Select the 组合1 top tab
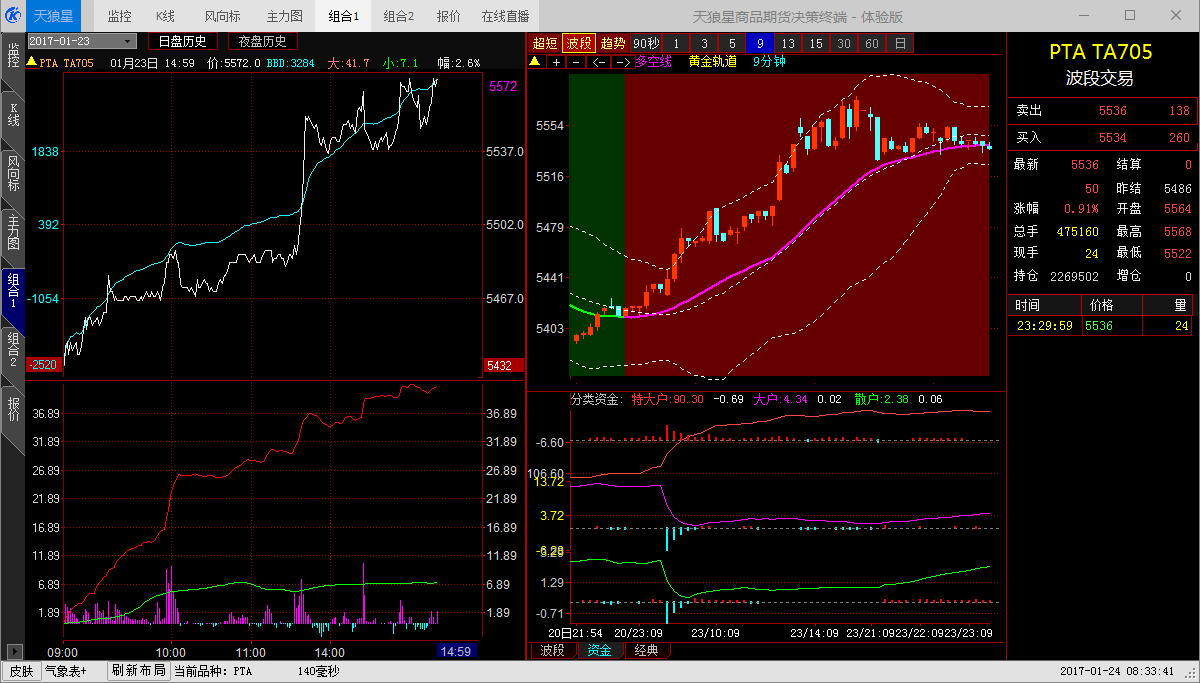Screen dimensions: 1200x683 (x=343, y=16)
